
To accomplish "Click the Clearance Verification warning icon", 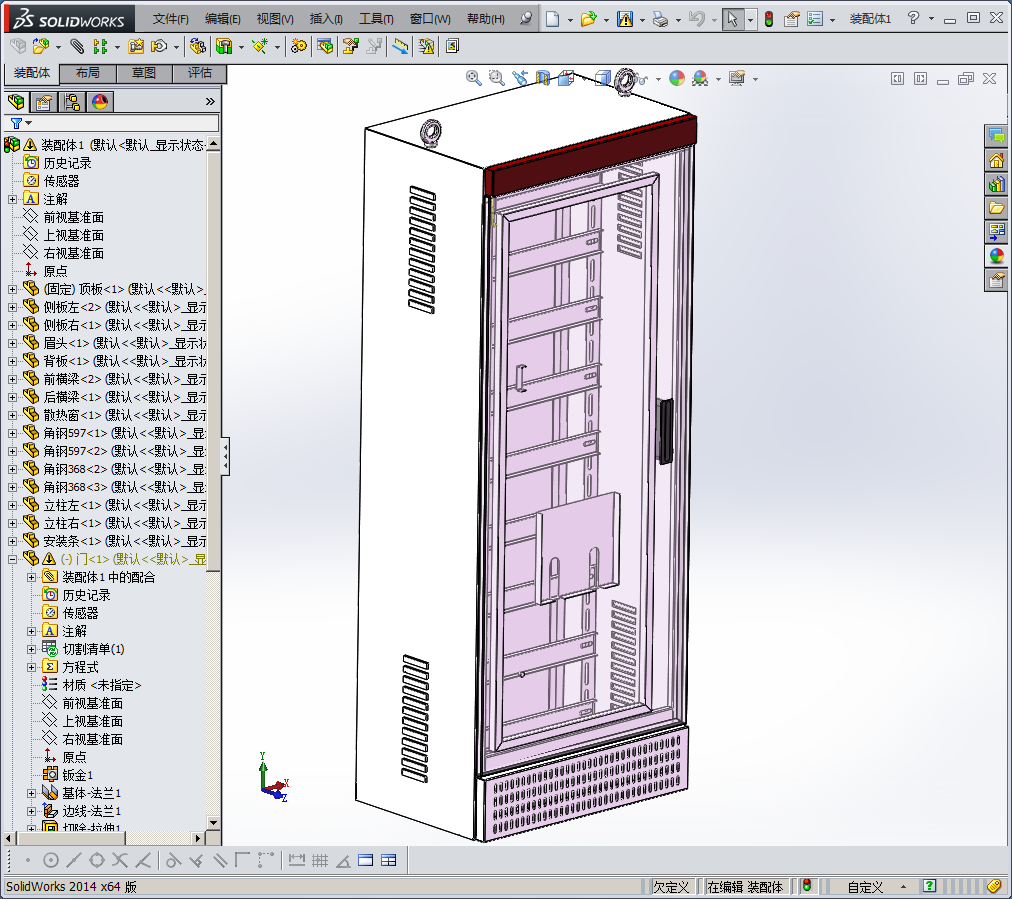I will coord(427,46).
